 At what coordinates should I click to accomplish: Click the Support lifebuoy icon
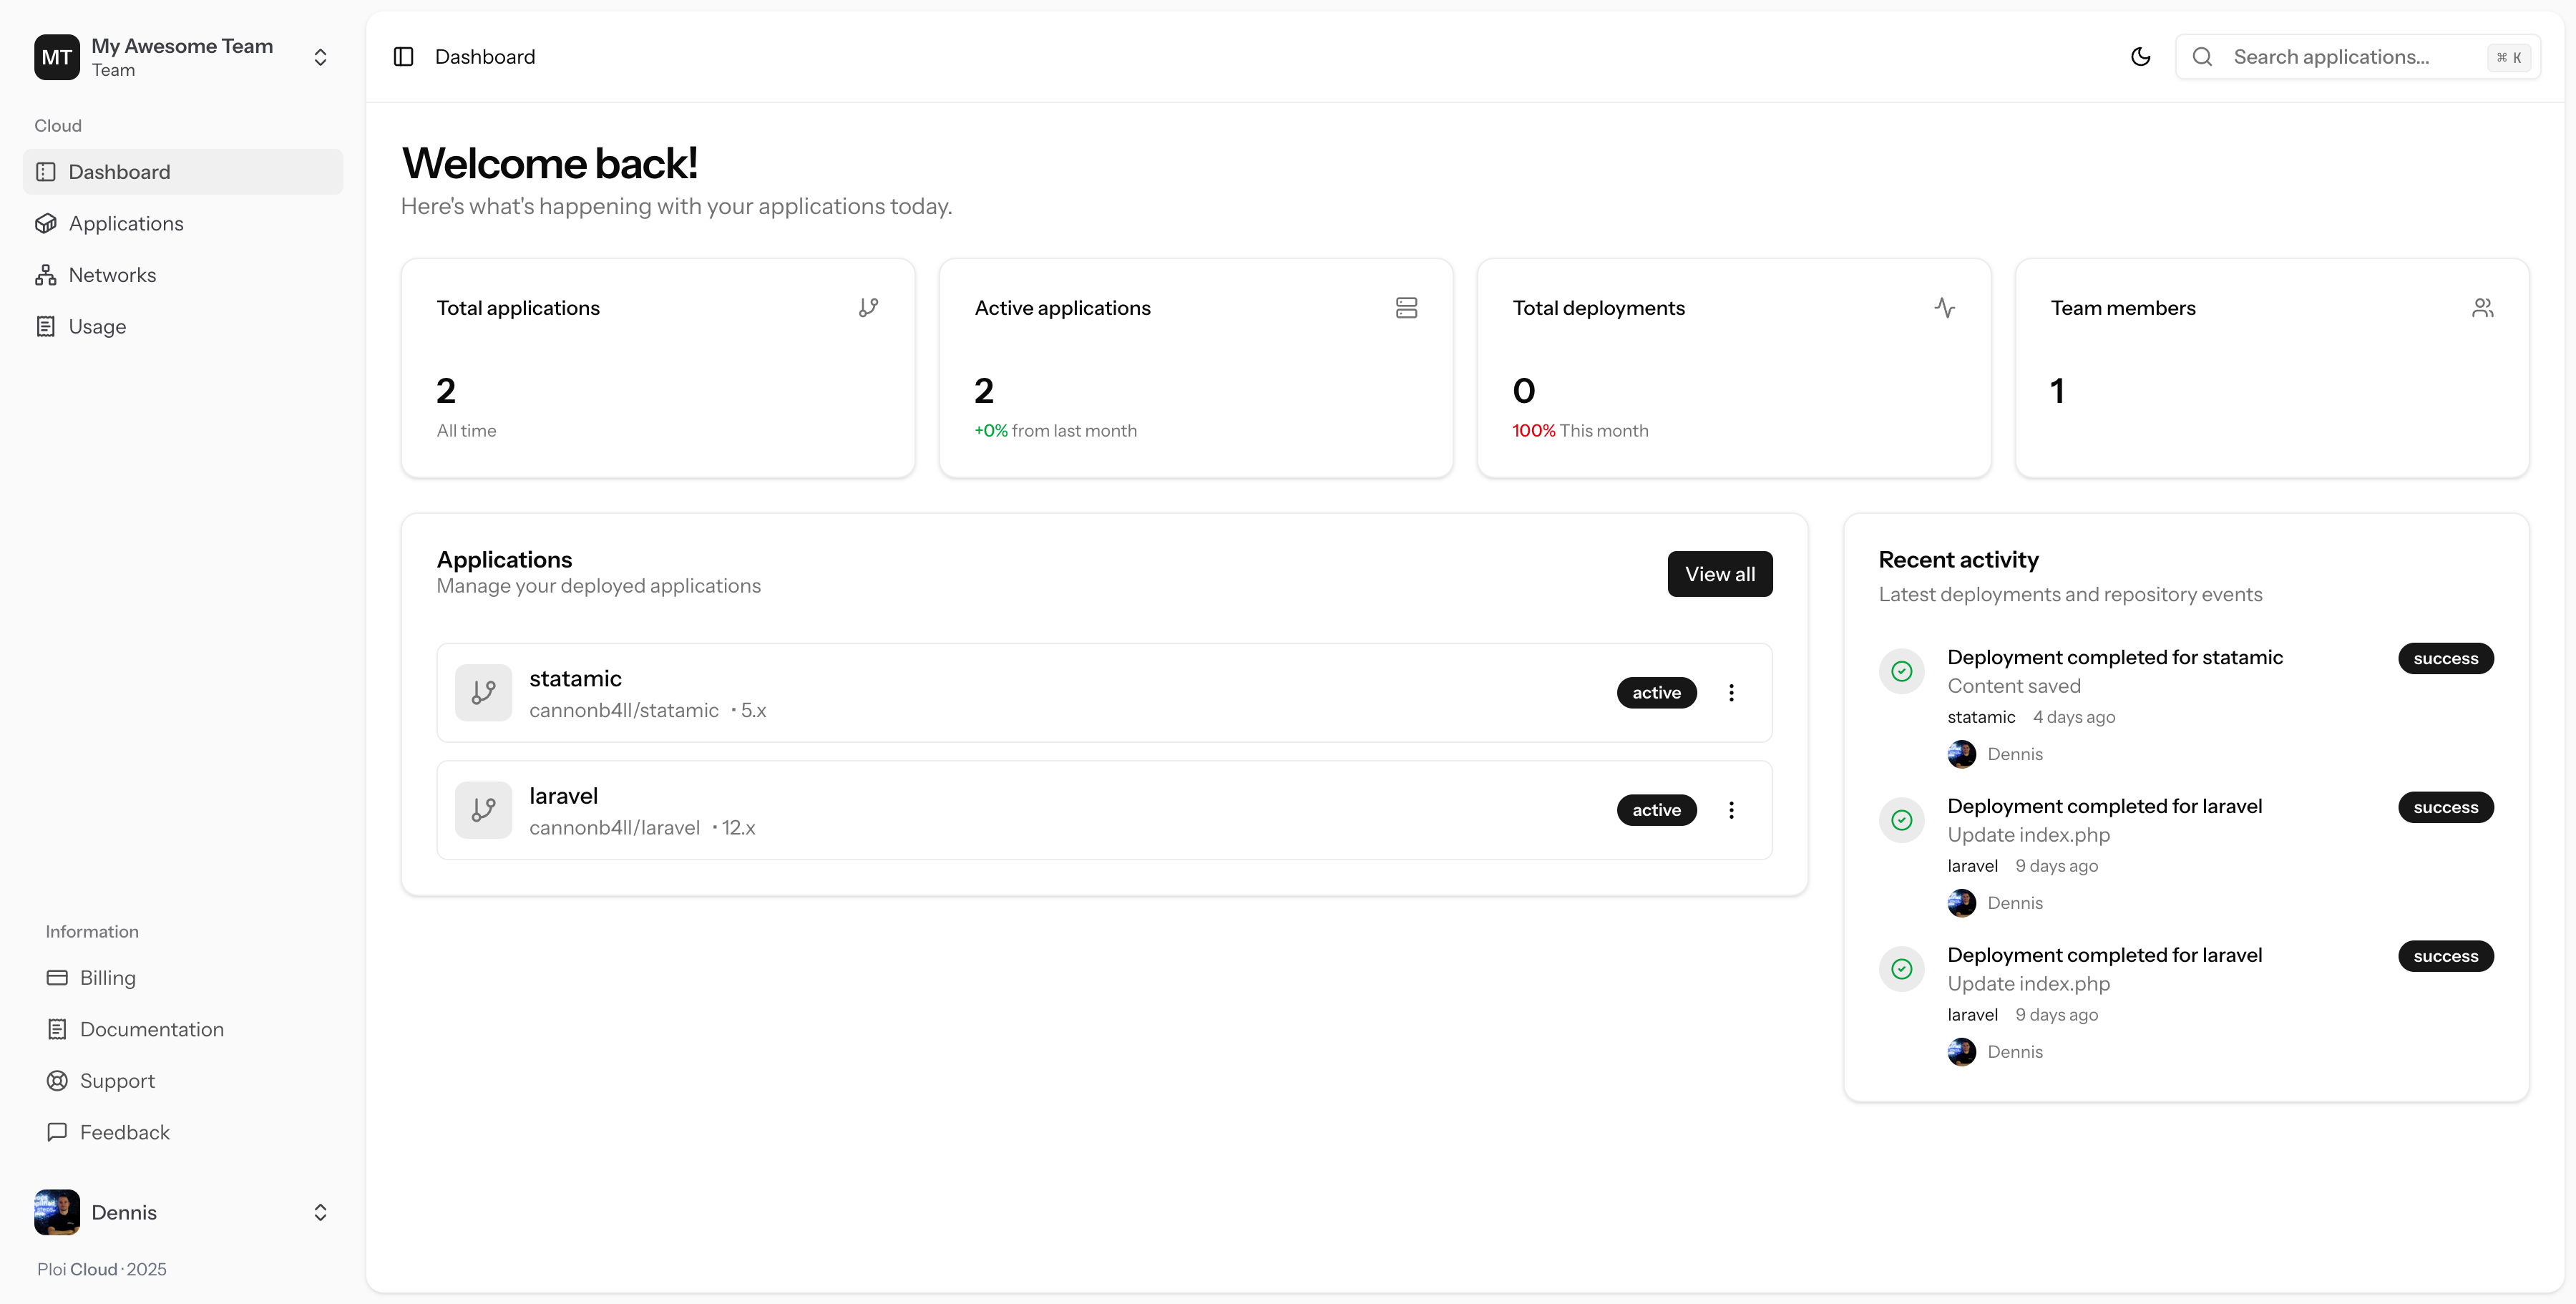coord(57,1081)
